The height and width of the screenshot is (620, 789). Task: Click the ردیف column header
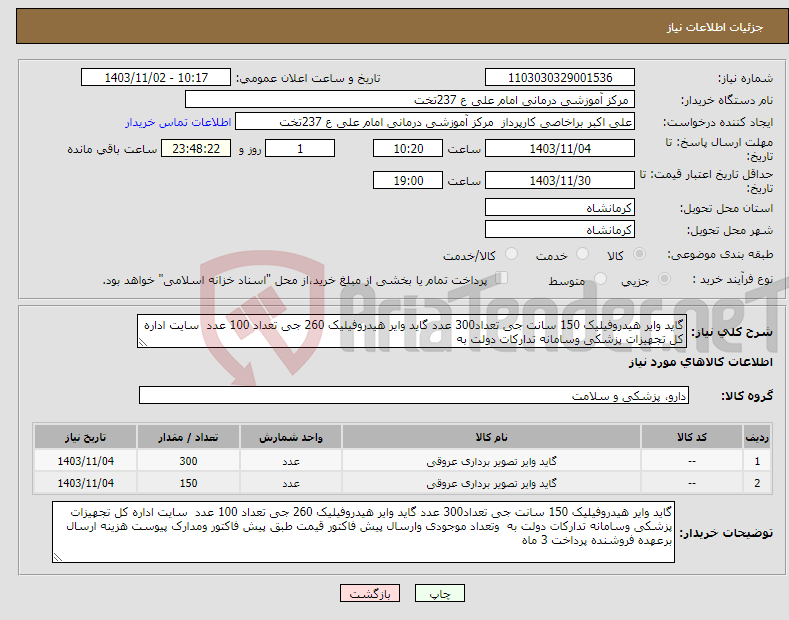[757, 437]
